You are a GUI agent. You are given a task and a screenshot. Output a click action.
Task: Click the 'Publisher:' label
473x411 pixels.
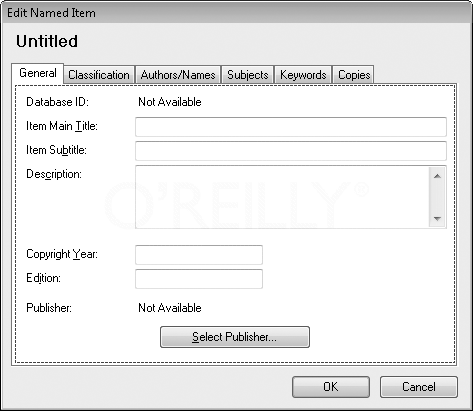click(x=49, y=308)
